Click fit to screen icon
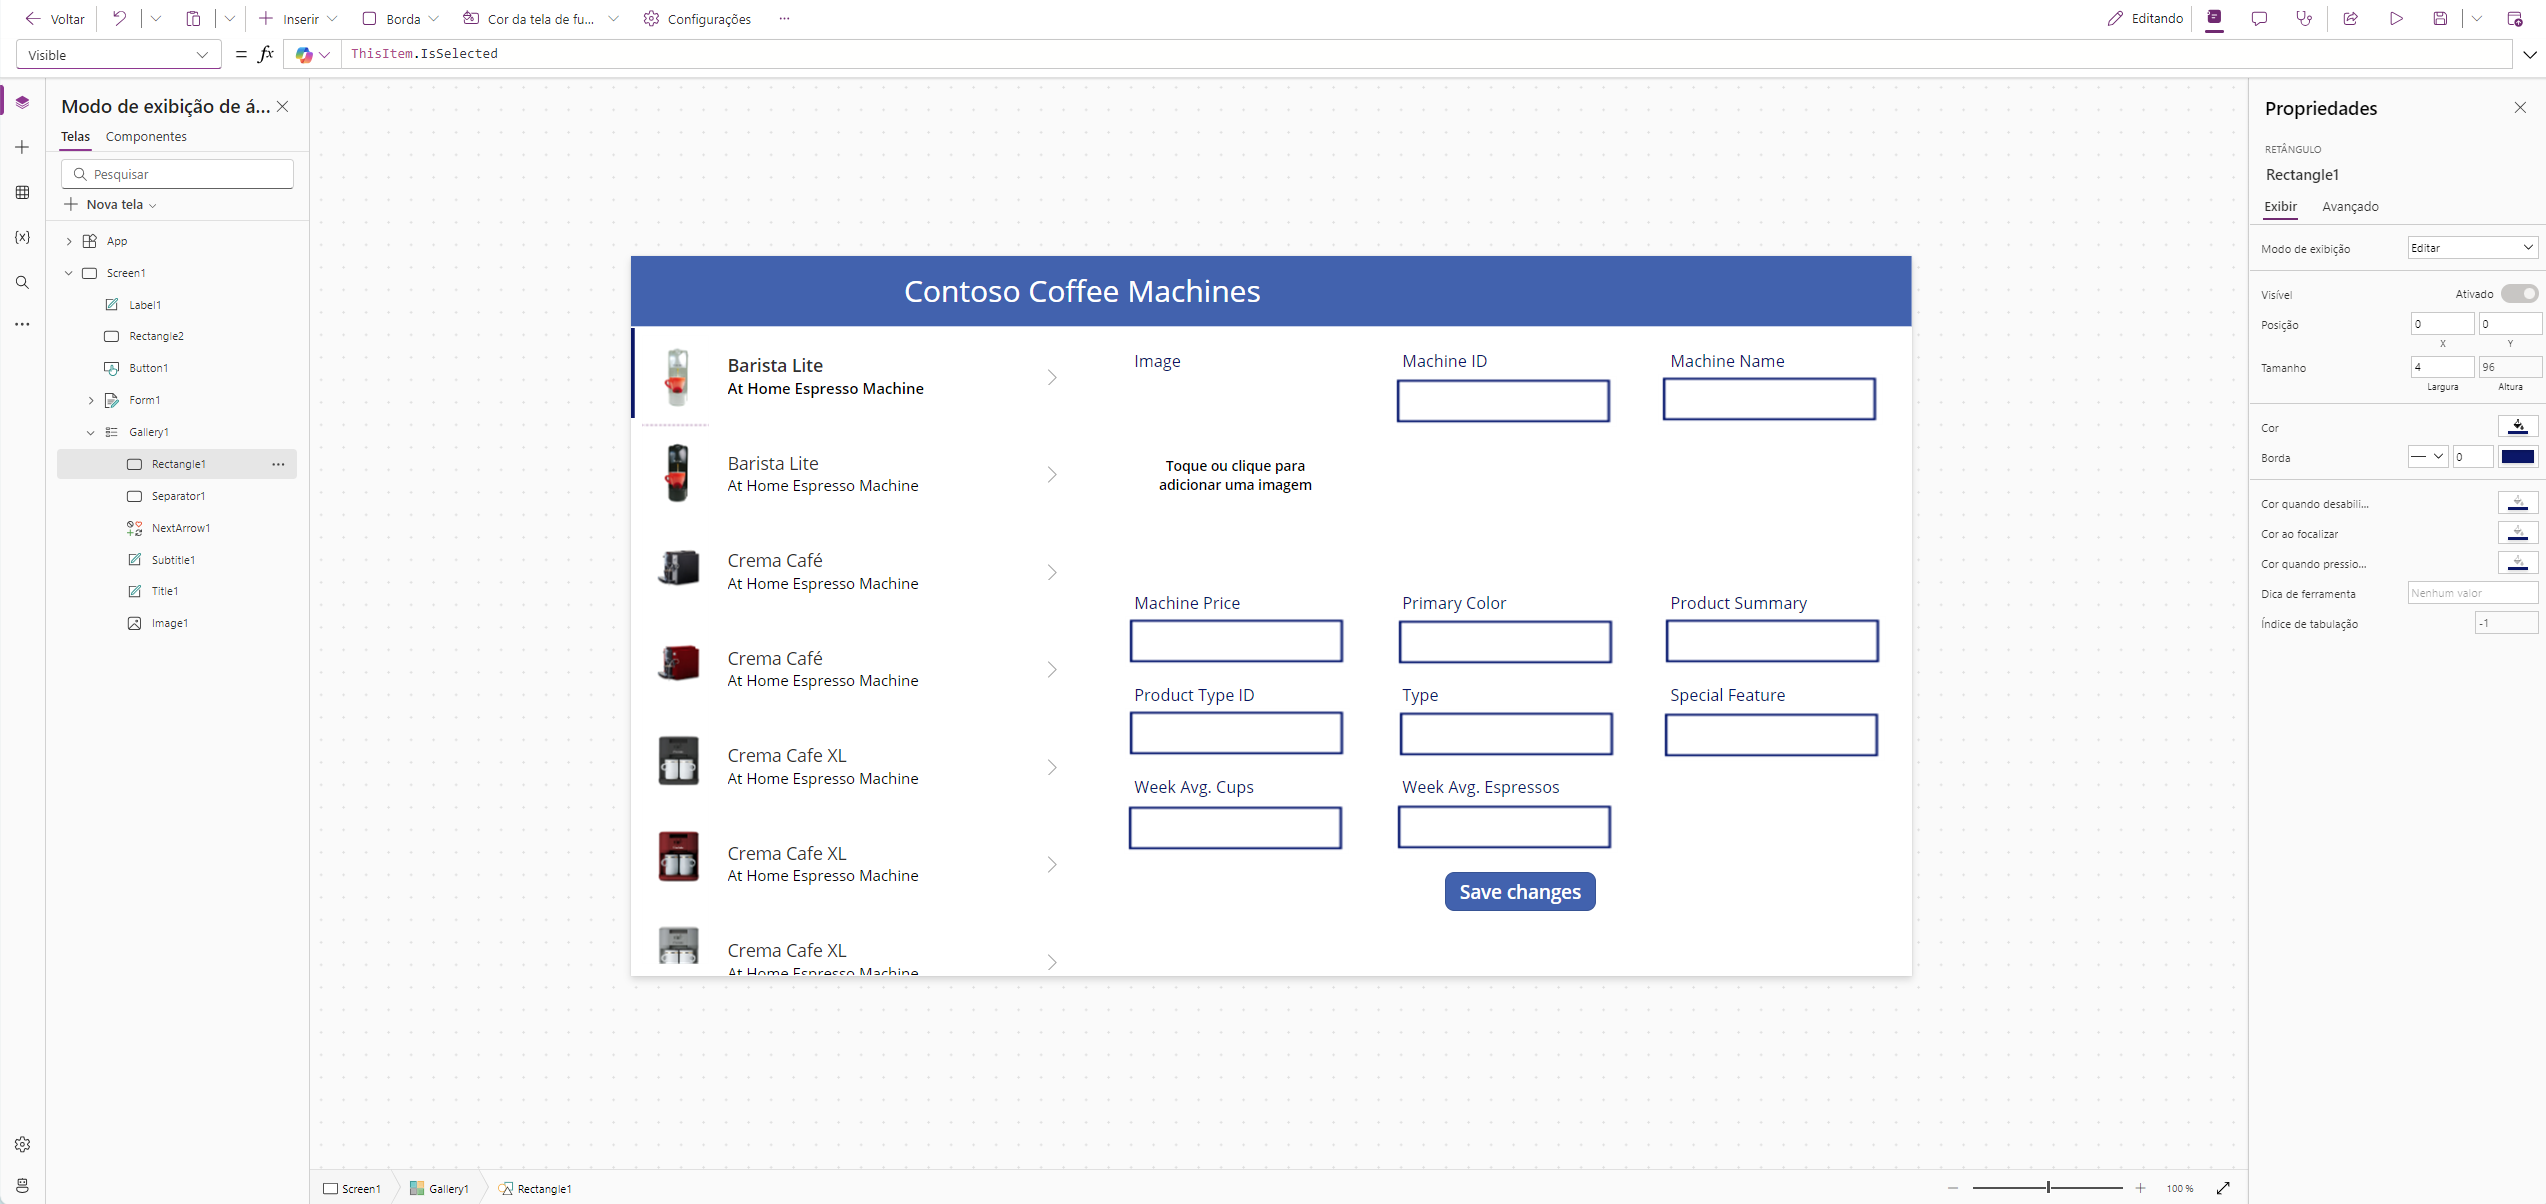This screenshot has height=1204, width=2546. (x=2223, y=1188)
